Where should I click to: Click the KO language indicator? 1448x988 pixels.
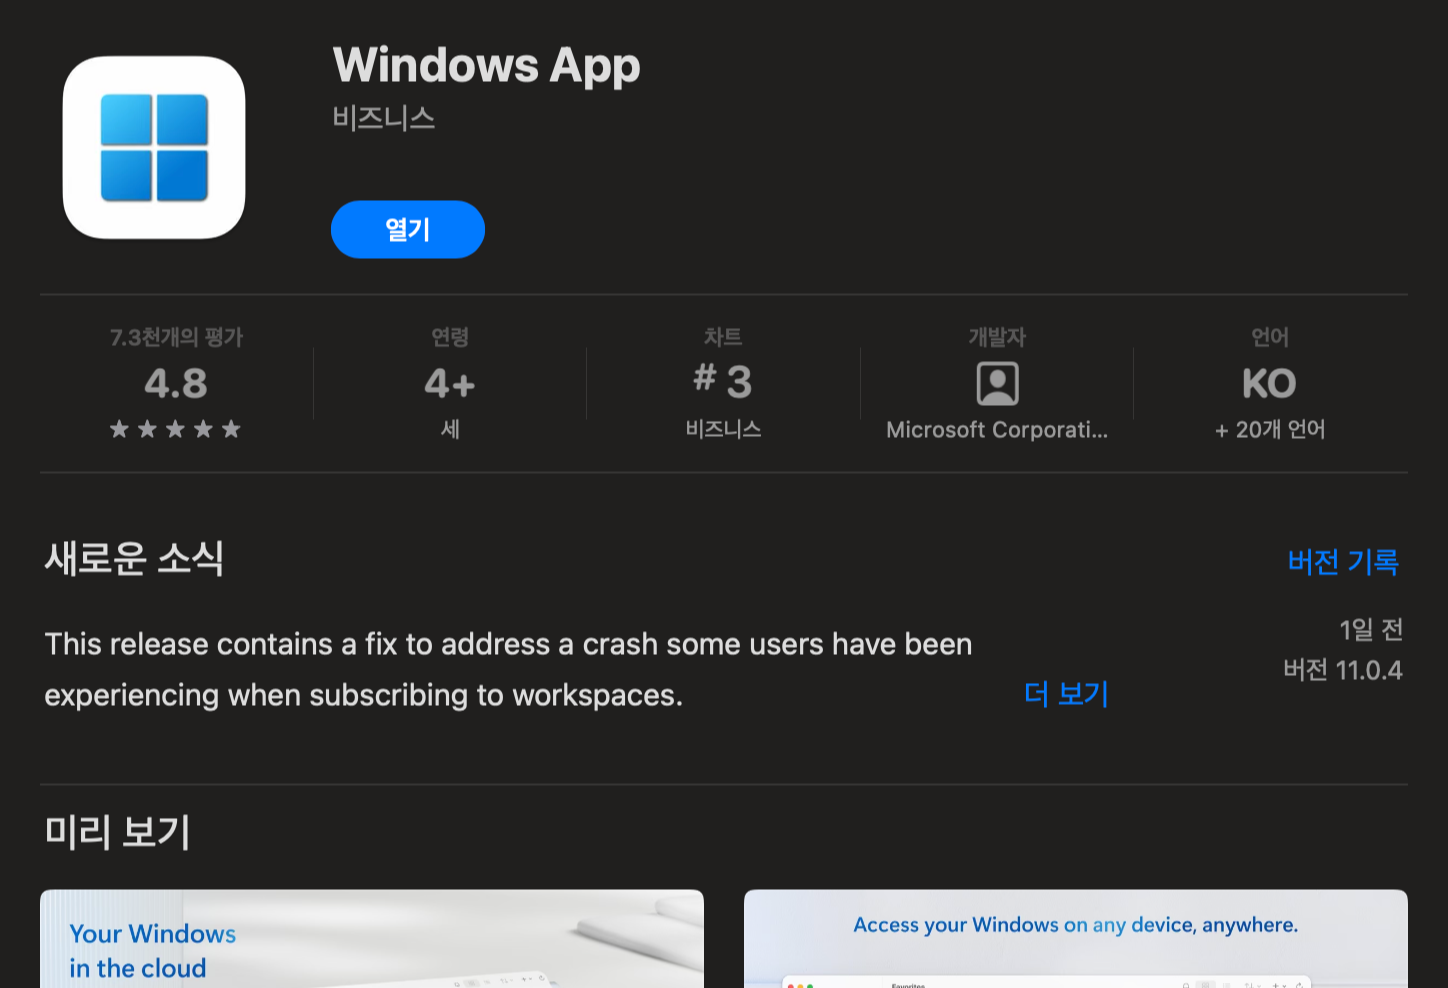[x=1270, y=383]
